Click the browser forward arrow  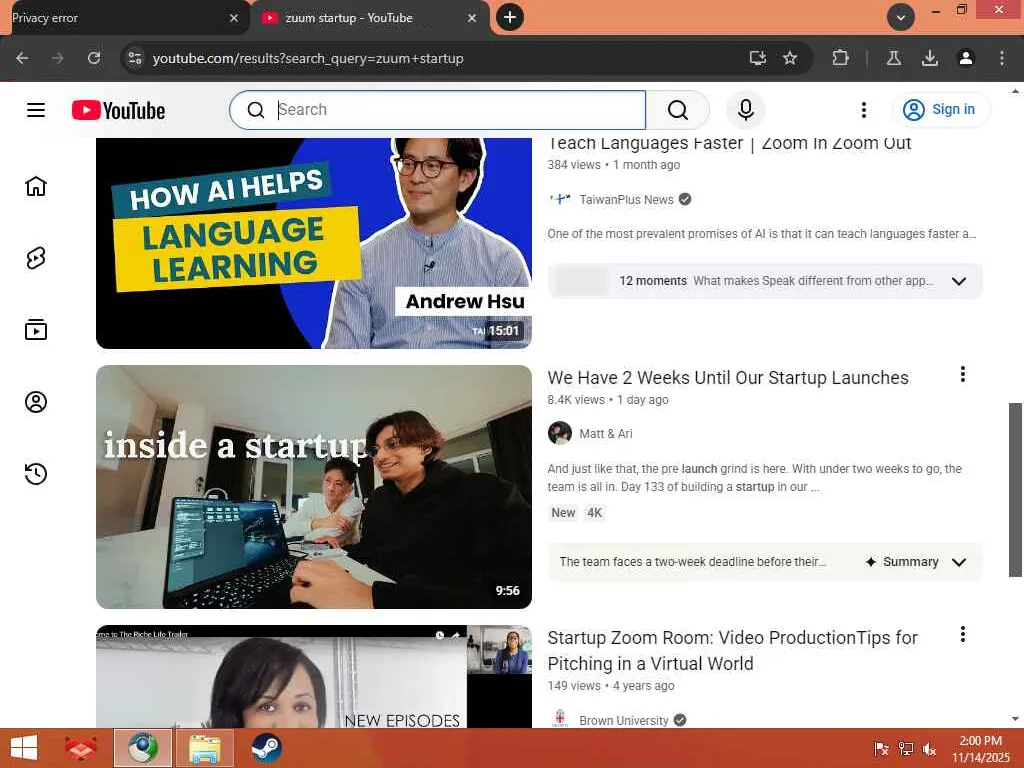click(58, 58)
